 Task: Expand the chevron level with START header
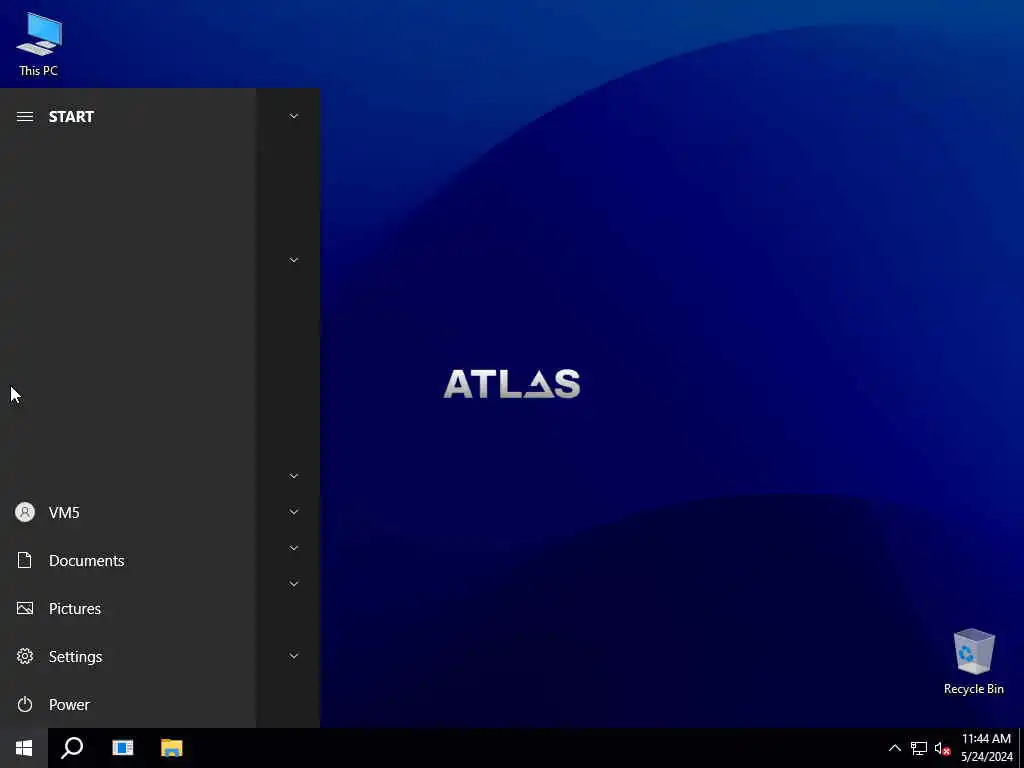click(294, 116)
